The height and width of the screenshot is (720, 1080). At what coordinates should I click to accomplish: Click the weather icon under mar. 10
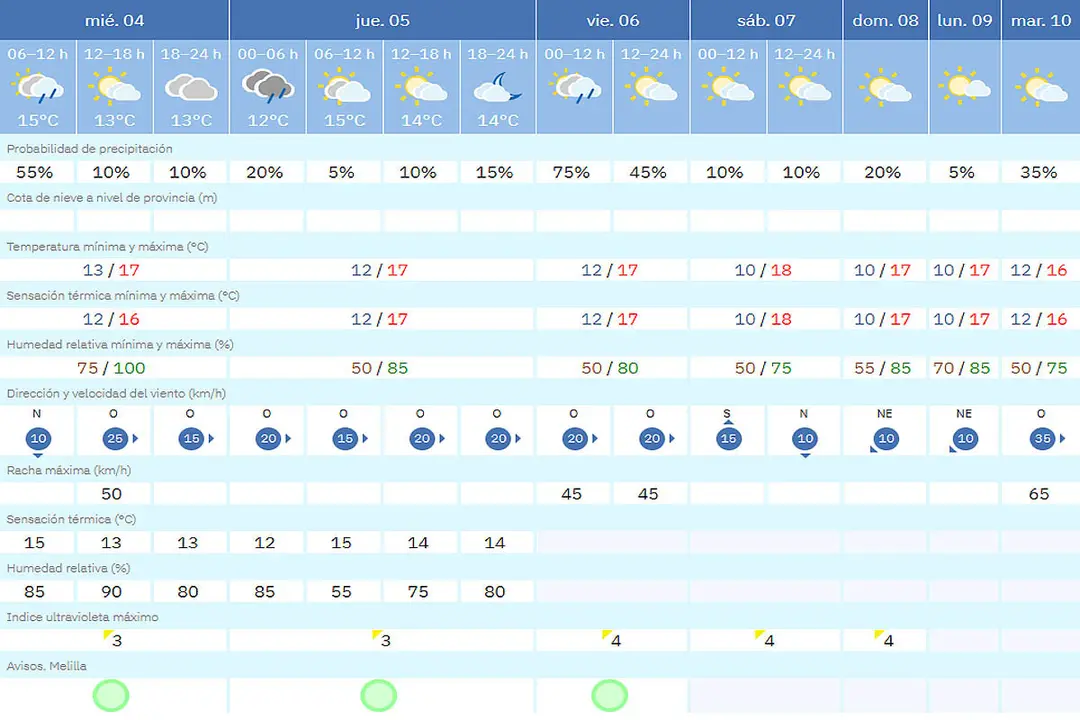click(1041, 88)
